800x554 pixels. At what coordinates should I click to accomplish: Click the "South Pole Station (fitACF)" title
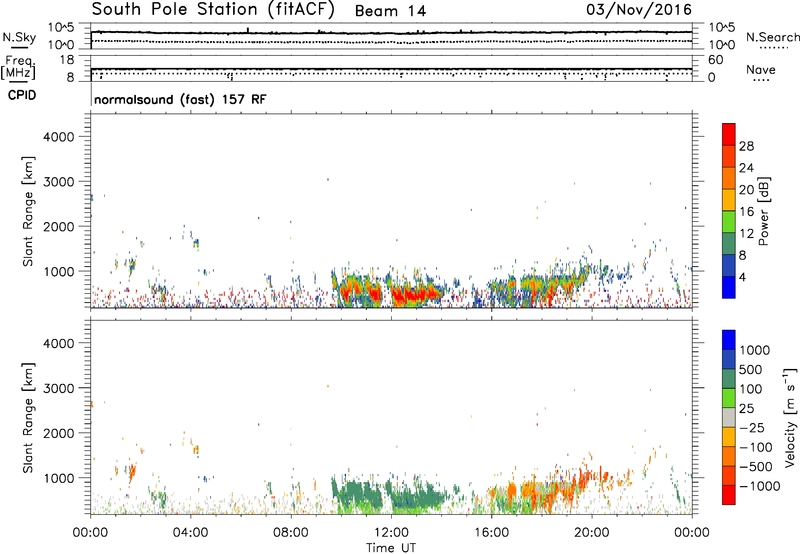pyautogui.click(x=213, y=10)
